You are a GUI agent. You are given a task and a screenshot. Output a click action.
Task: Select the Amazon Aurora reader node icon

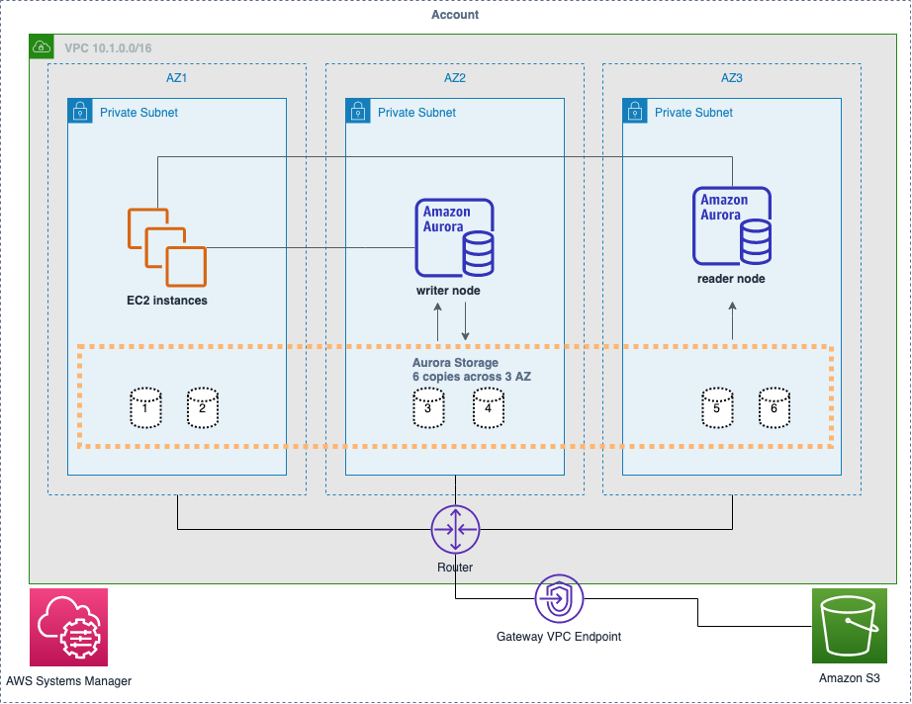[x=732, y=226]
